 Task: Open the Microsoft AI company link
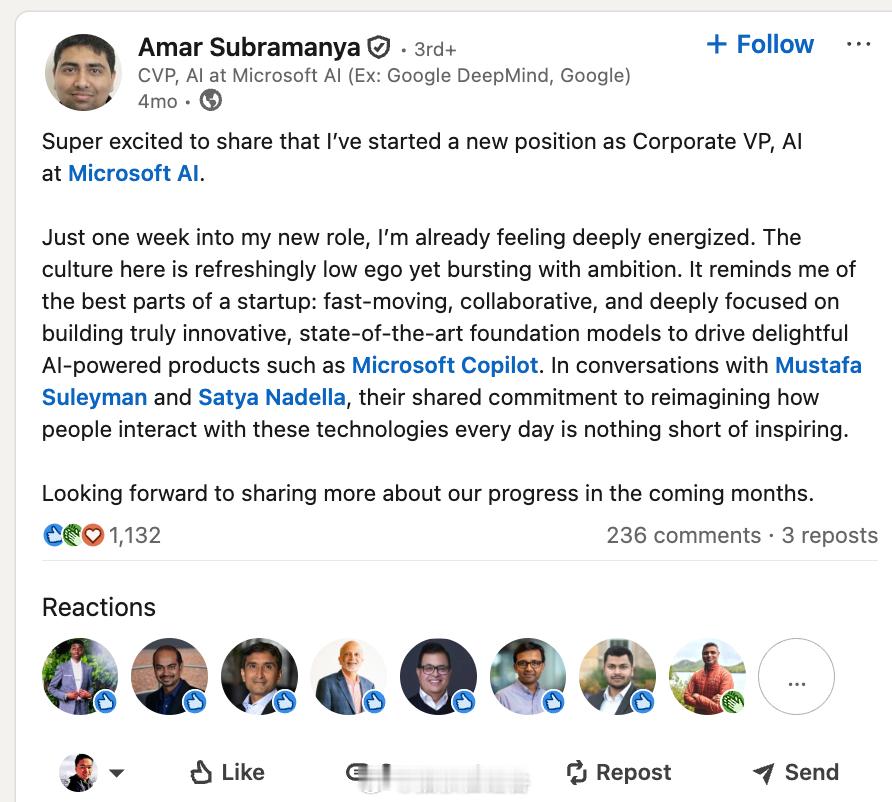134,173
